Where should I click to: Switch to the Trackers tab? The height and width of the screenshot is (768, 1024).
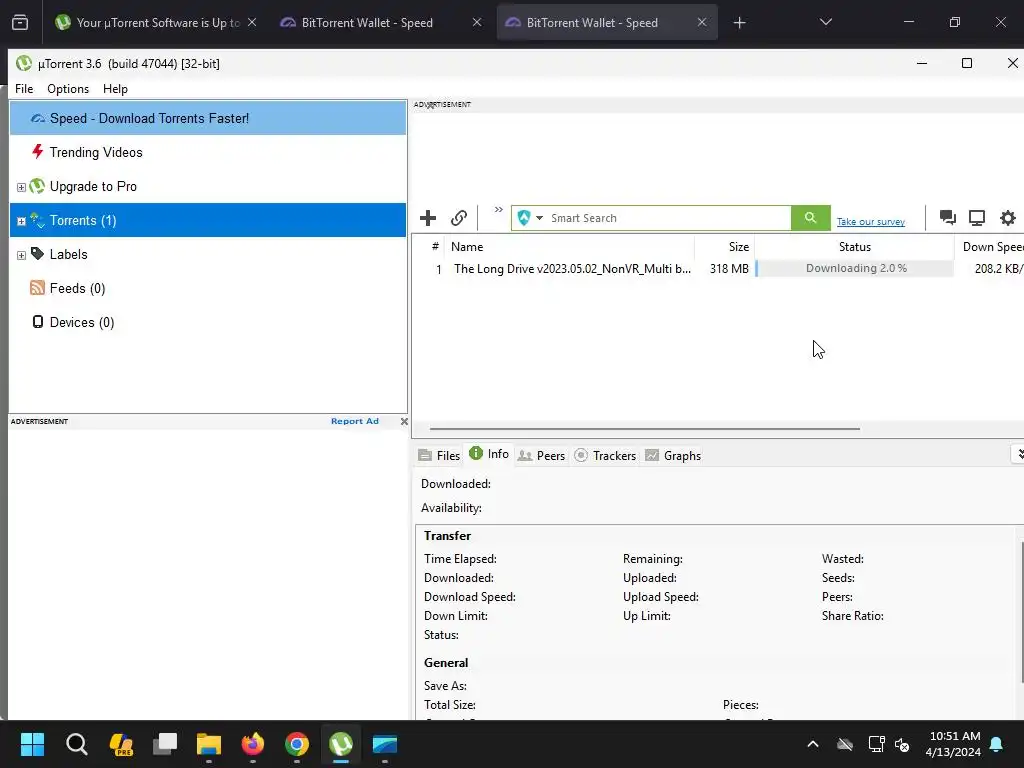coord(605,455)
